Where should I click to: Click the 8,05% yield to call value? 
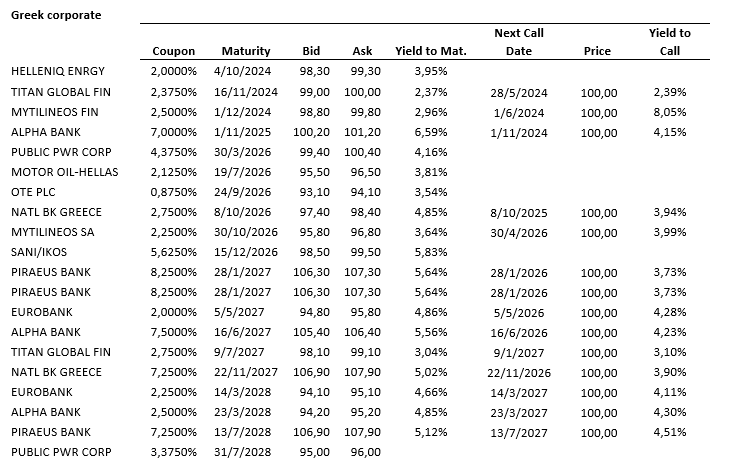click(x=669, y=112)
